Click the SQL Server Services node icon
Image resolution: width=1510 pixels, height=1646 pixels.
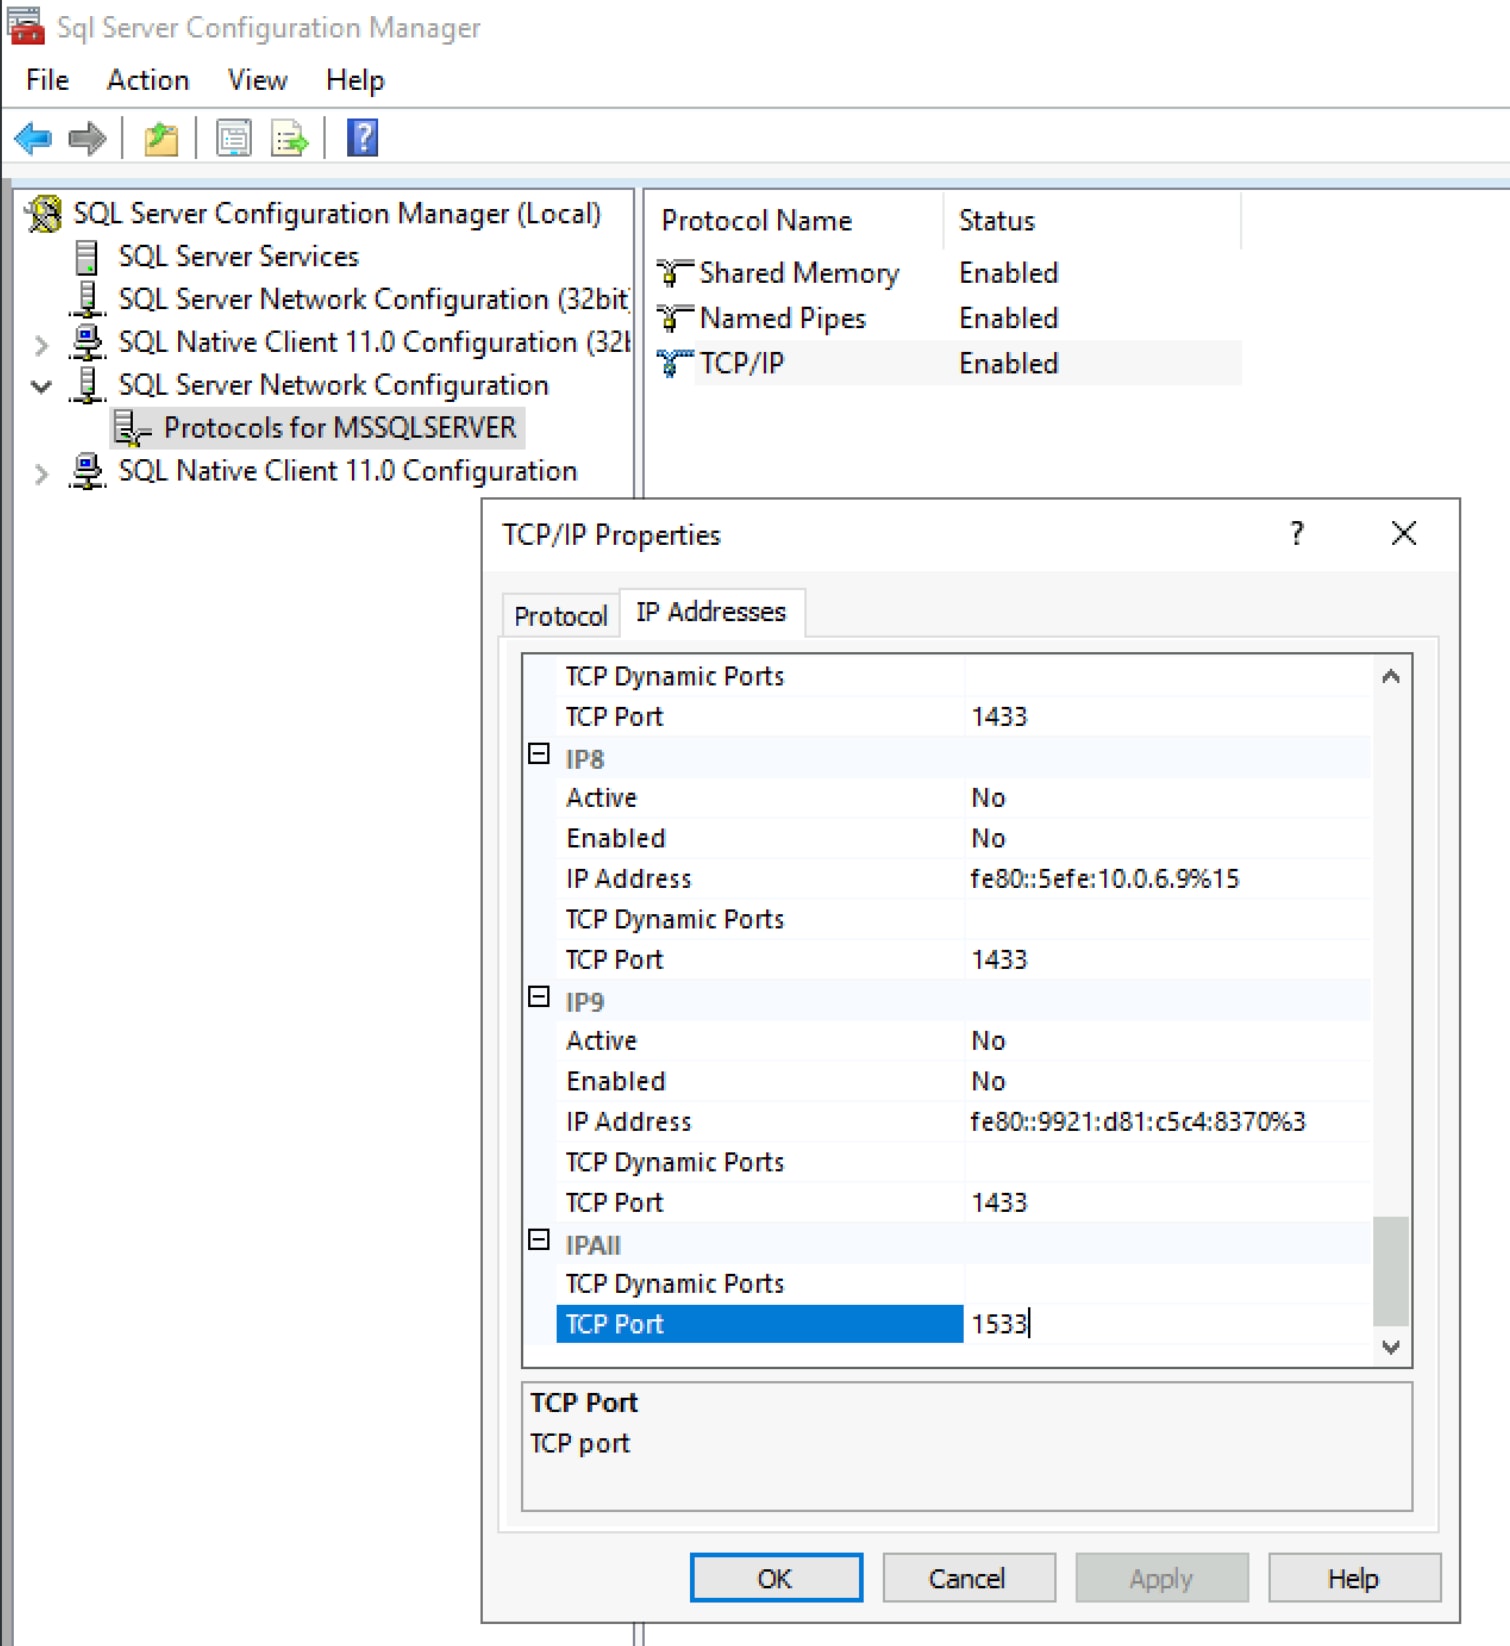click(87, 257)
